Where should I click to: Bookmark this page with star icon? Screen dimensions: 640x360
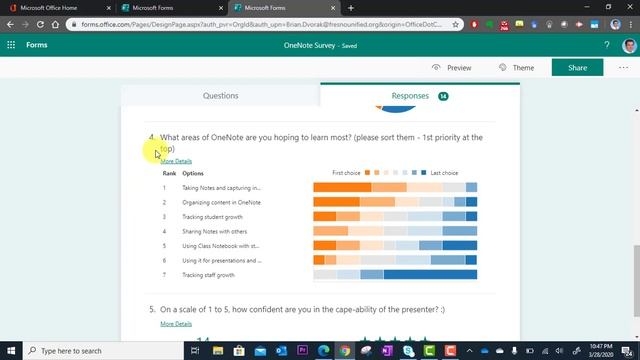[455, 24]
